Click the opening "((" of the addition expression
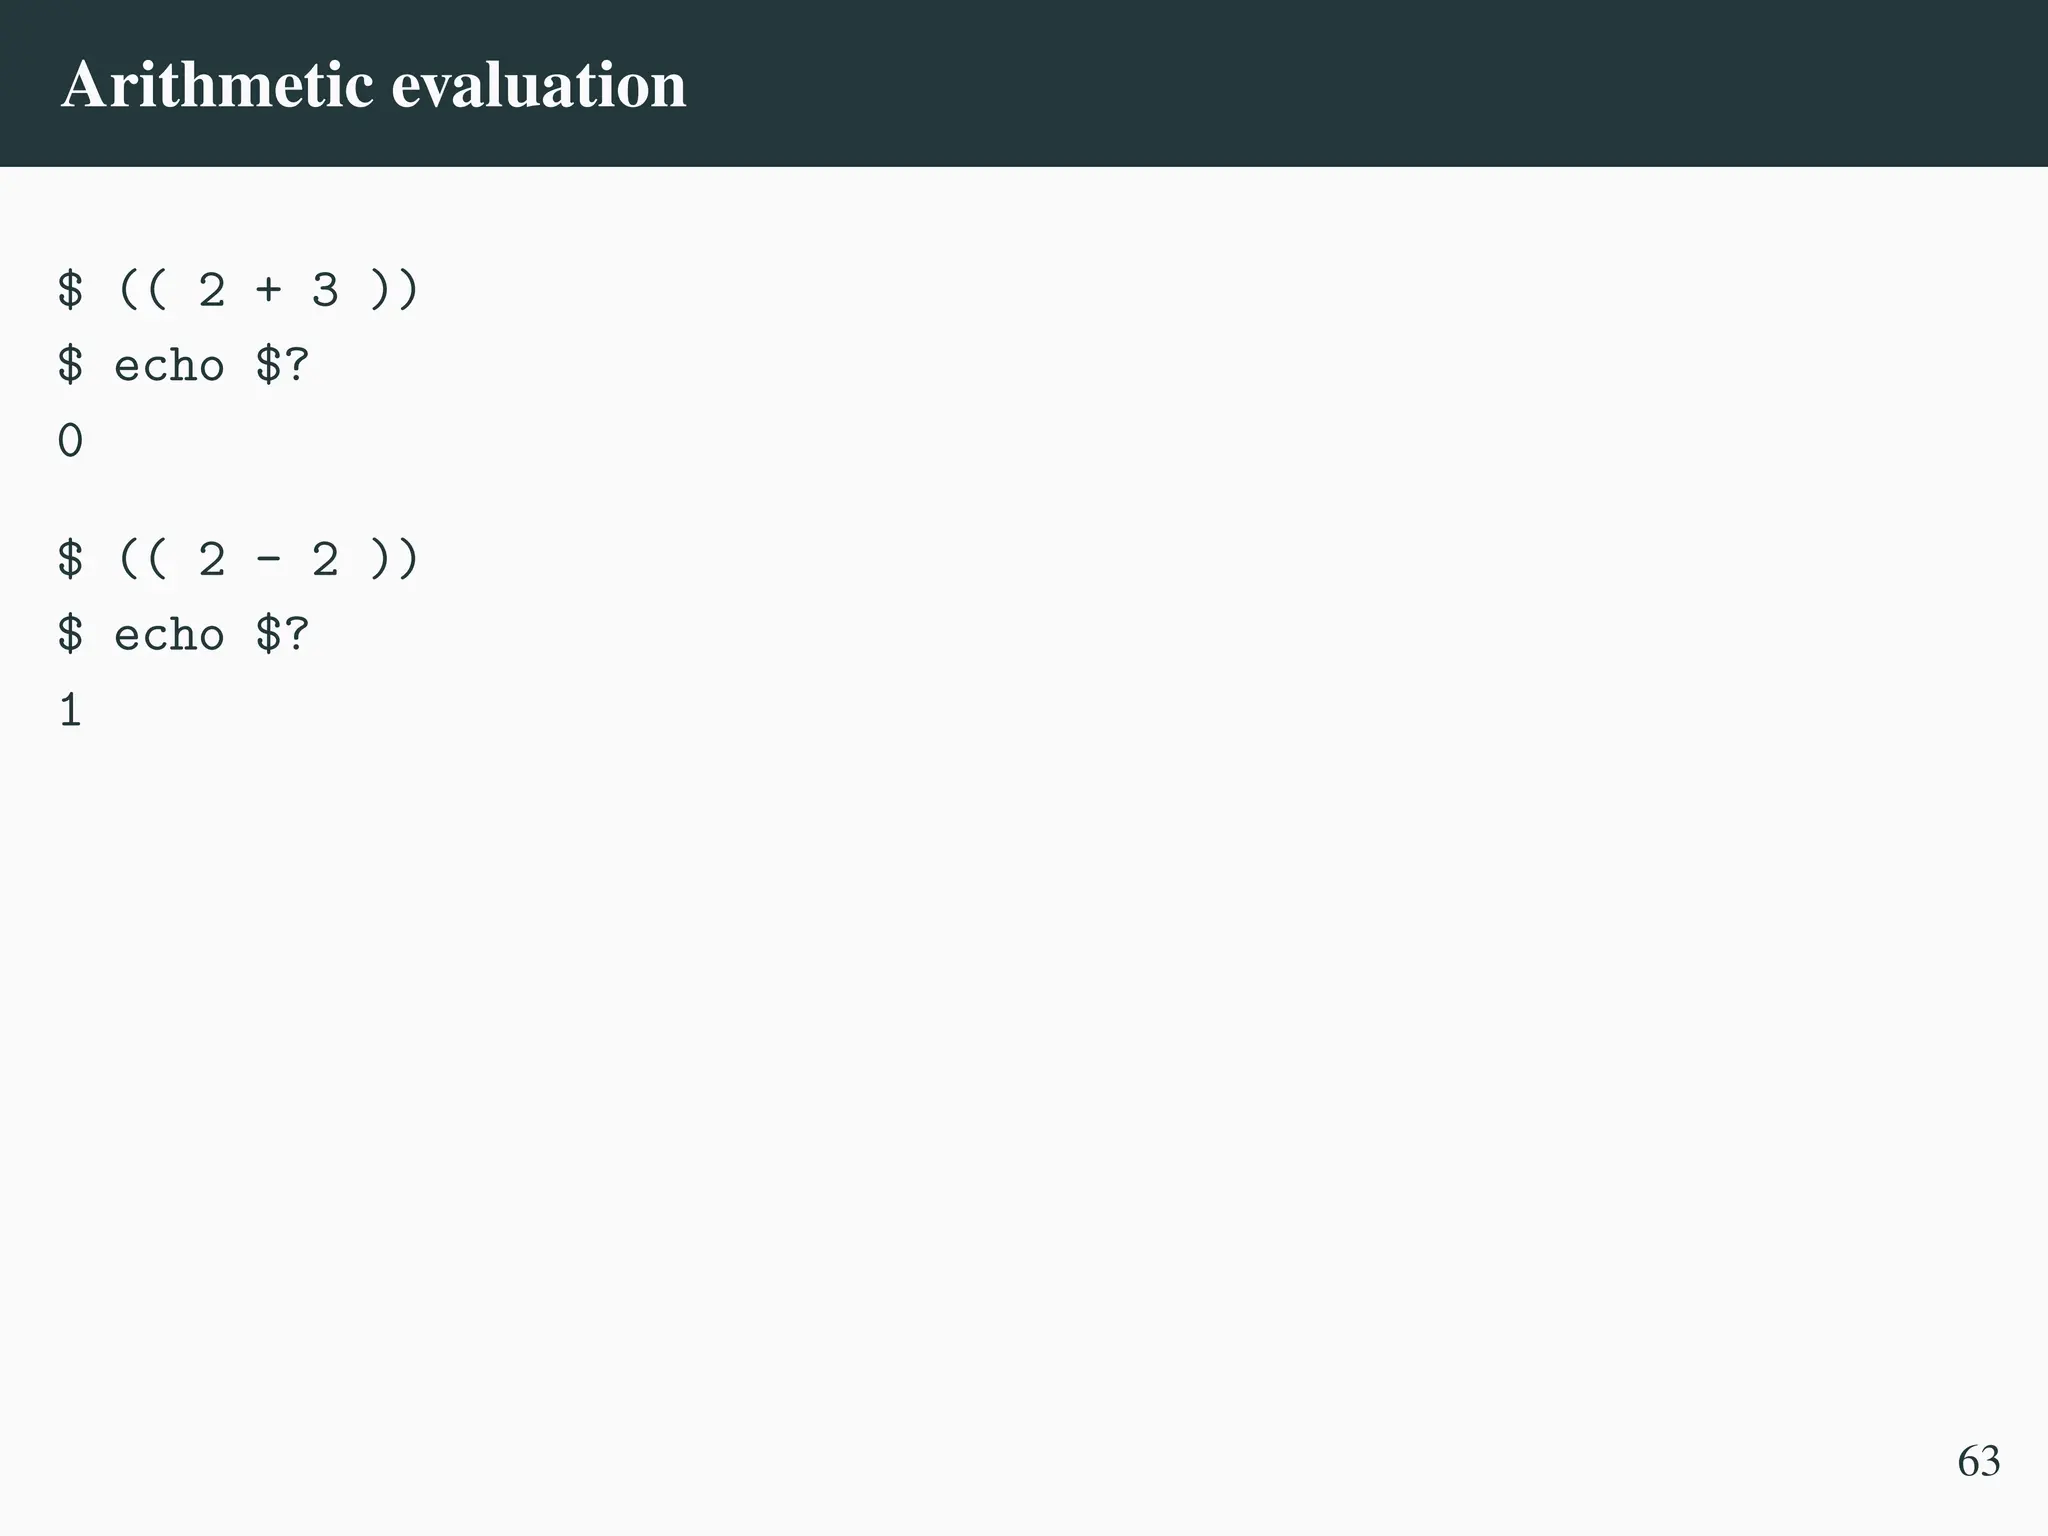 142,290
